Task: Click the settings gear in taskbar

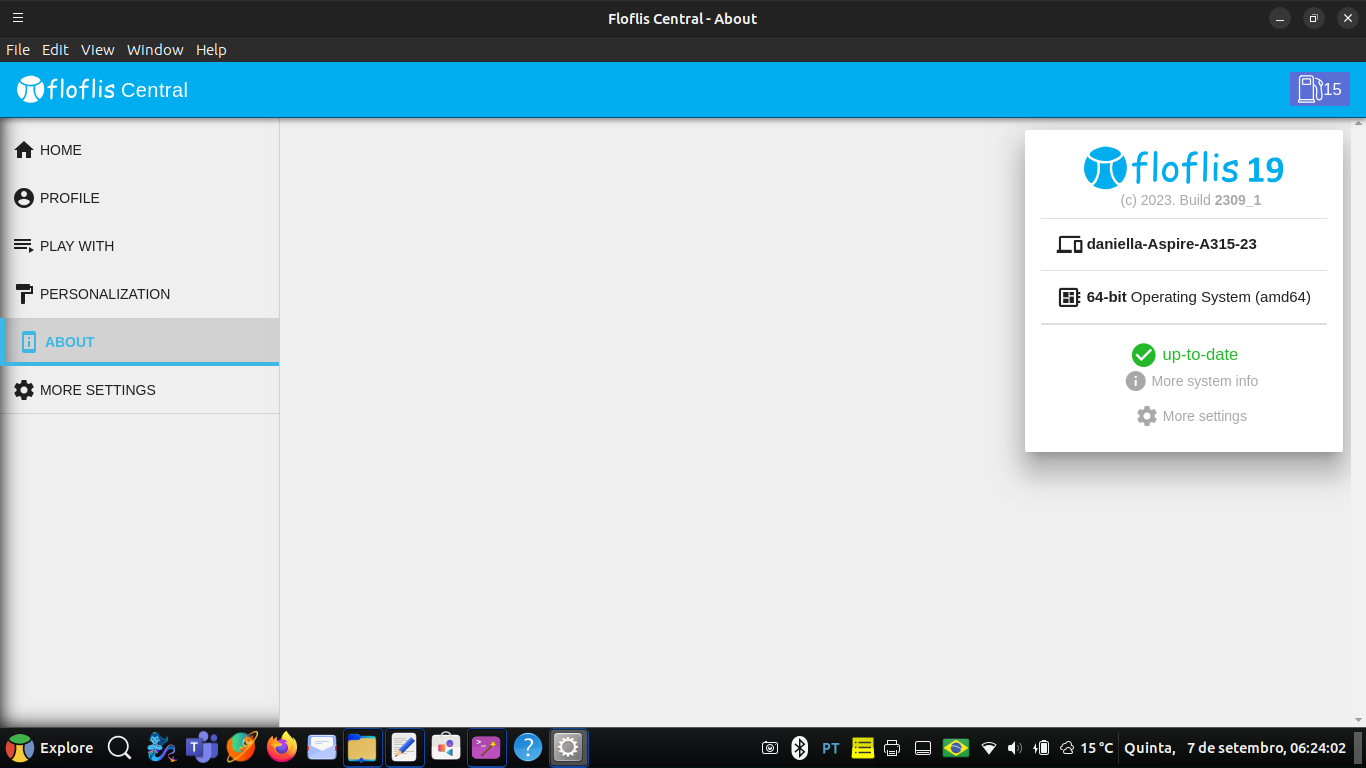Action: tap(568, 747)
